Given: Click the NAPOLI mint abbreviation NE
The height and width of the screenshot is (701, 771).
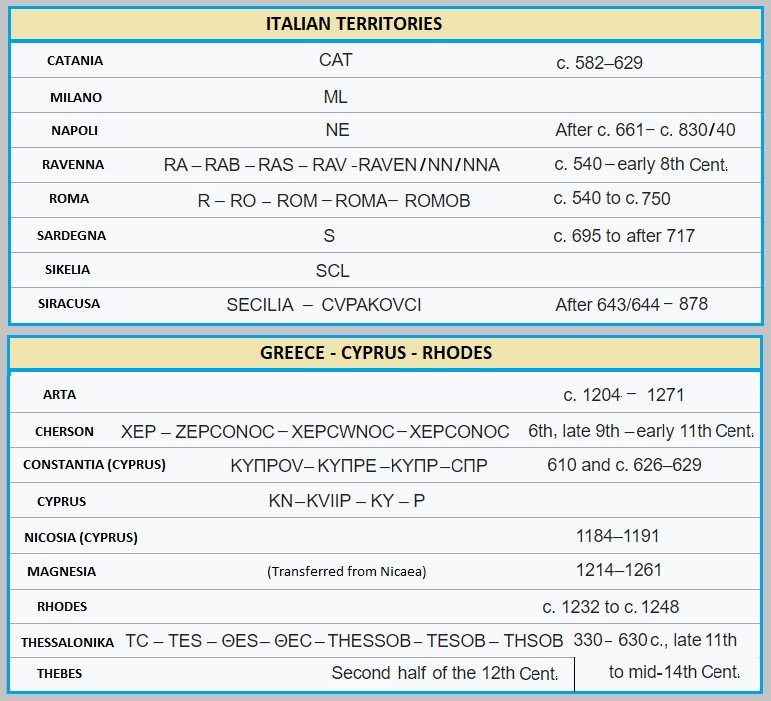Looking at the screenshot, I should (x=337, y=130).
